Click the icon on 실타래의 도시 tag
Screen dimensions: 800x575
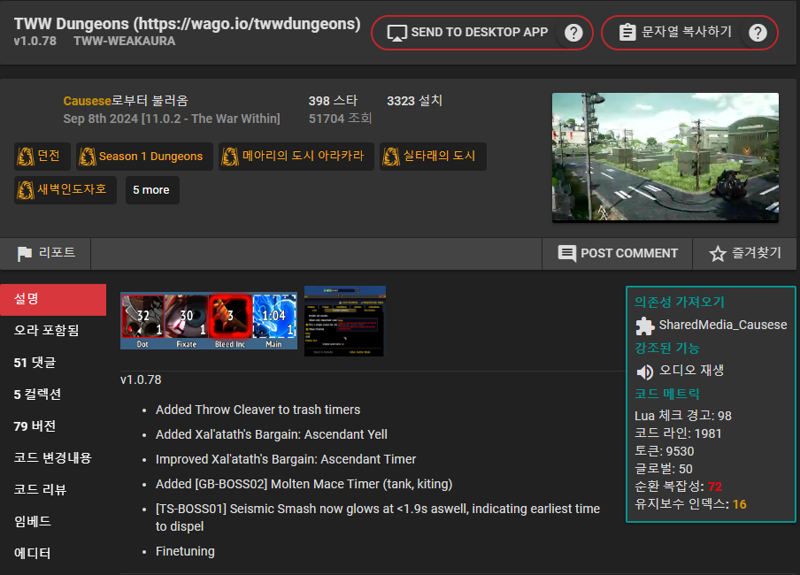tap(391, 156)
